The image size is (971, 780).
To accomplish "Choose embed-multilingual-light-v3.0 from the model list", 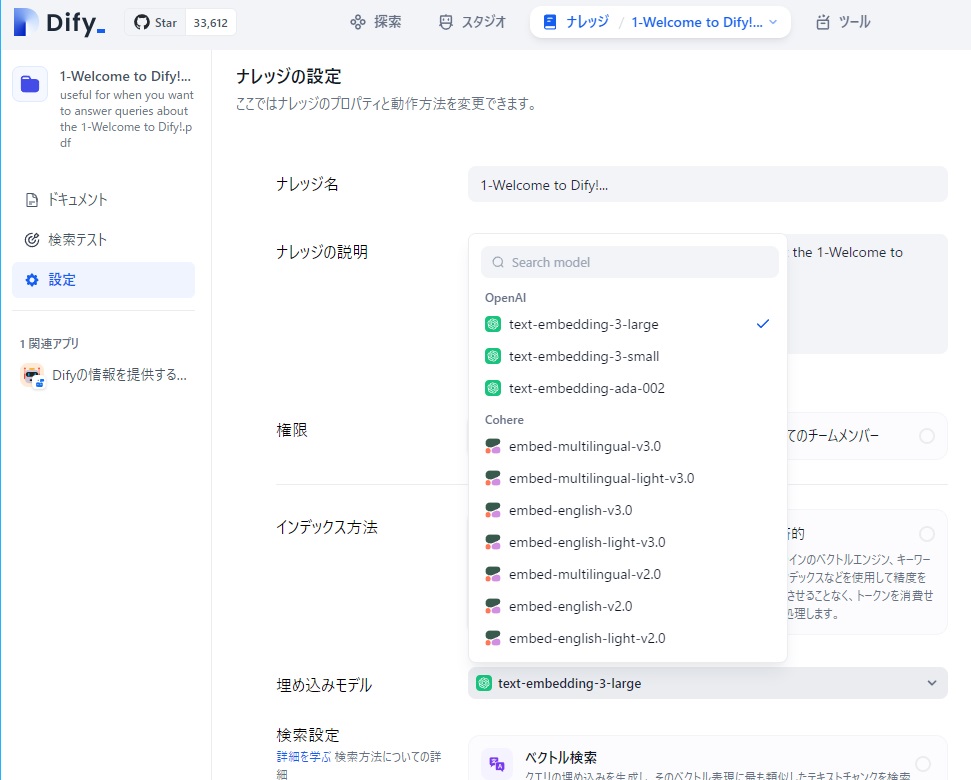I will [628, 479].
